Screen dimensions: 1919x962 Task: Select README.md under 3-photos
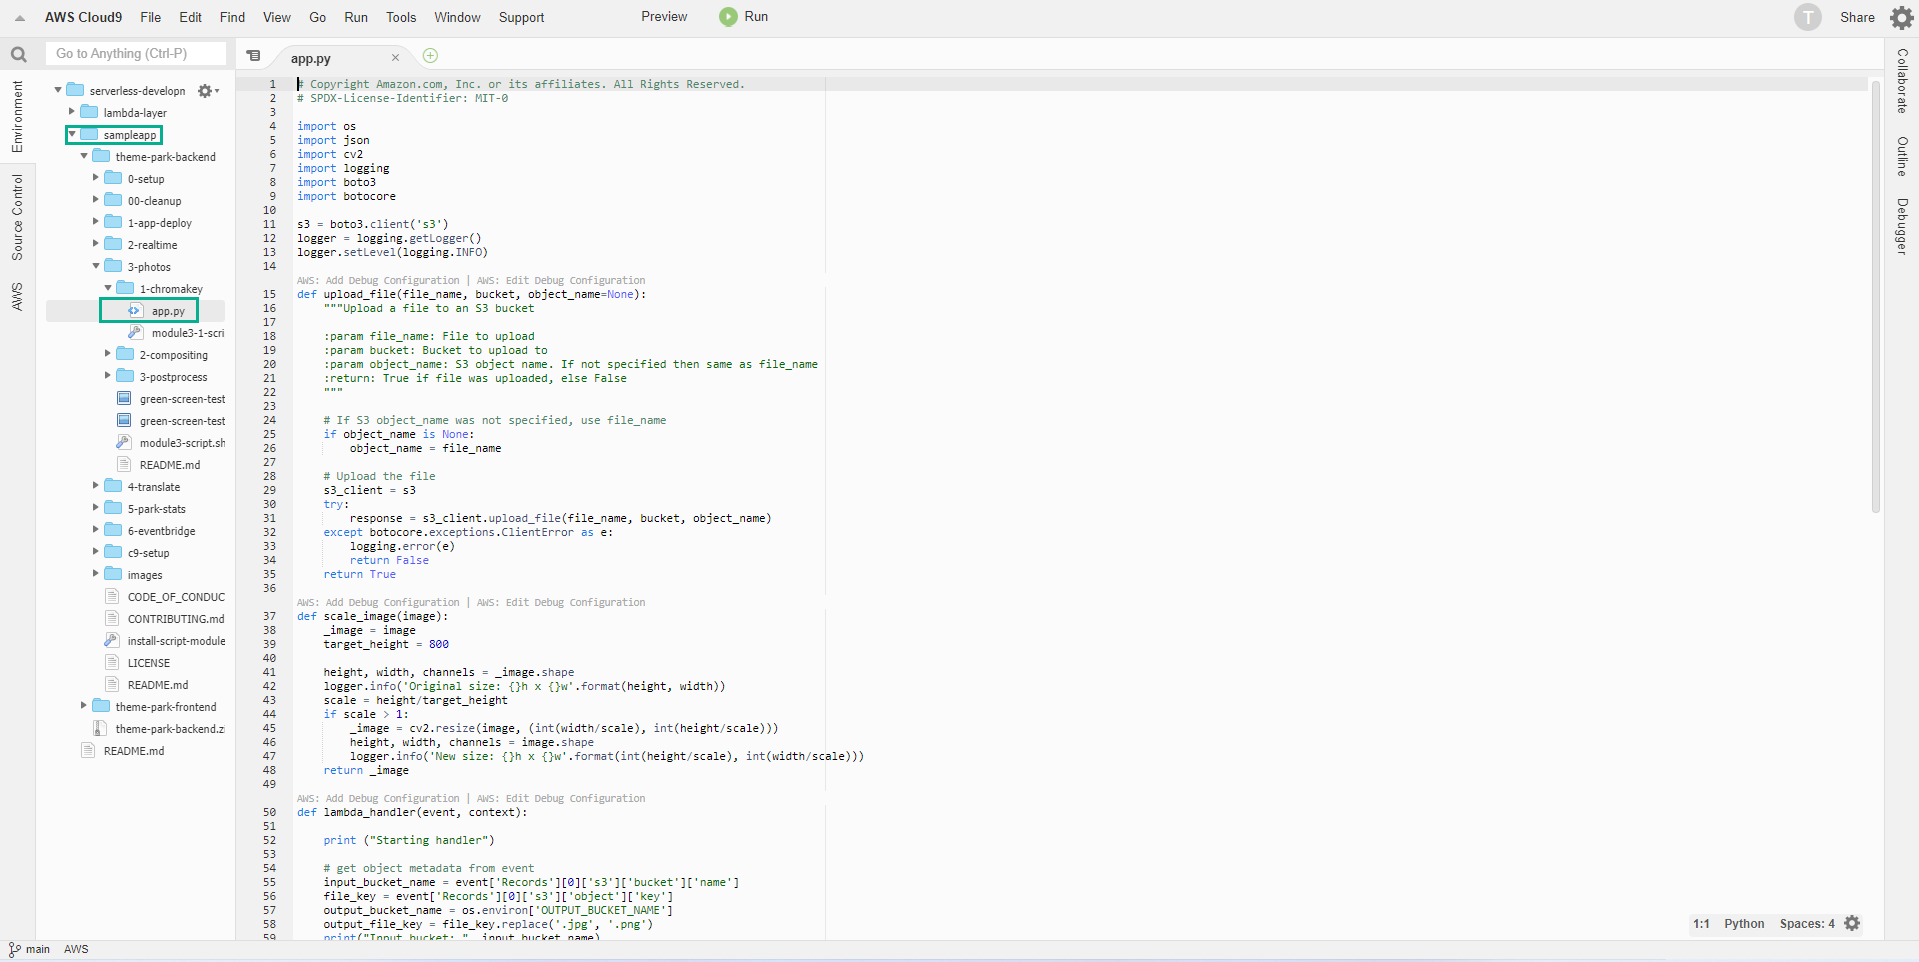pos(170,465)
